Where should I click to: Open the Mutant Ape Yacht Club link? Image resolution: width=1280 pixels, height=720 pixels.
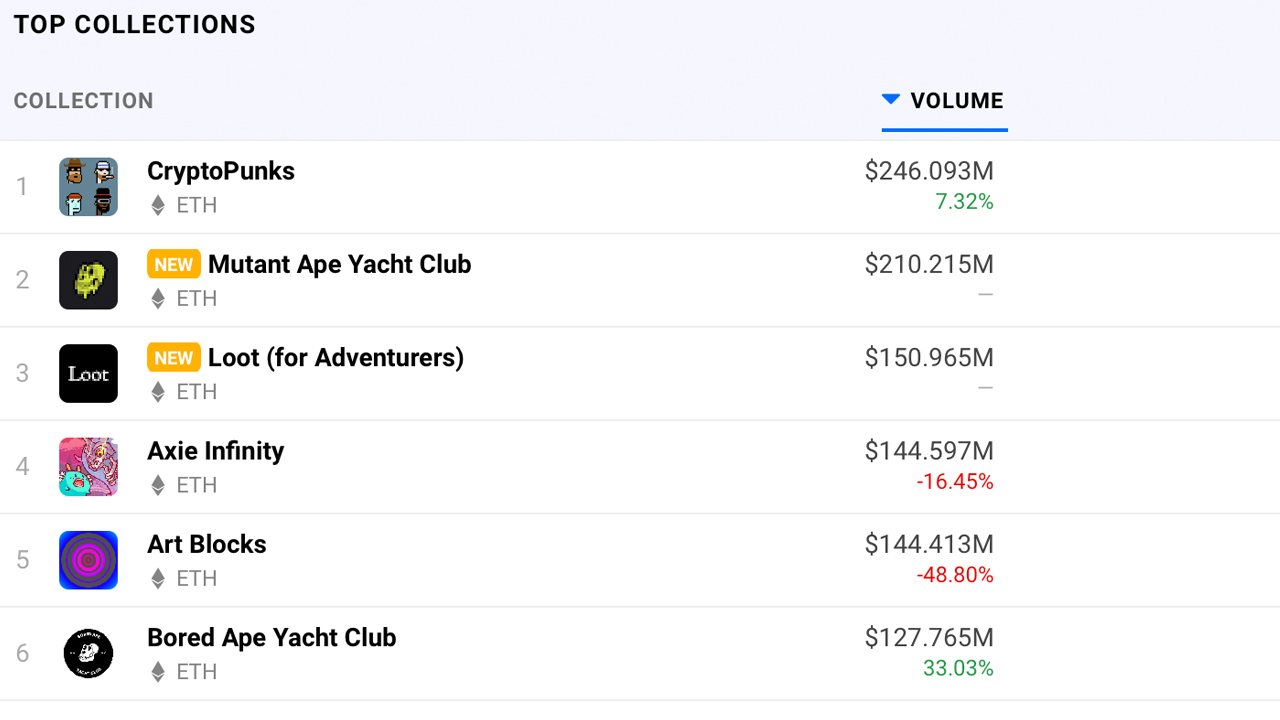[x=340, y=265]
